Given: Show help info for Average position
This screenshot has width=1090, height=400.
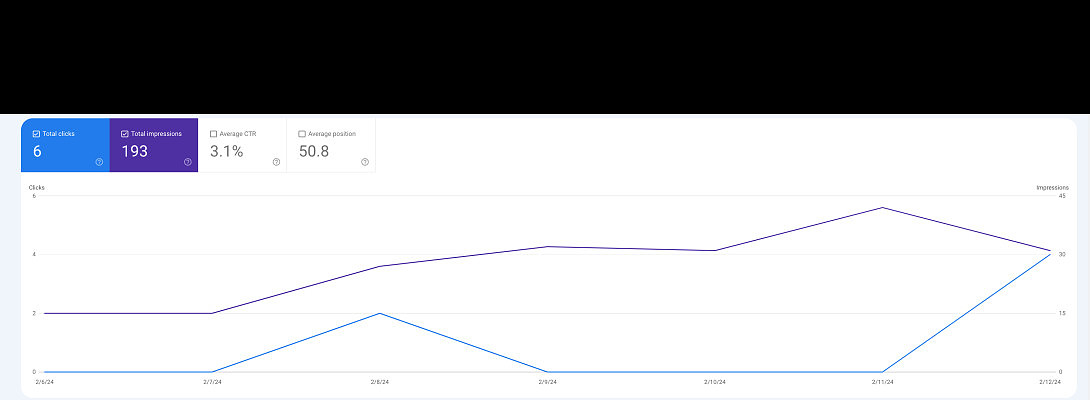Looking at the screenshot, I should pyautogui.click(x=365, y=162).
